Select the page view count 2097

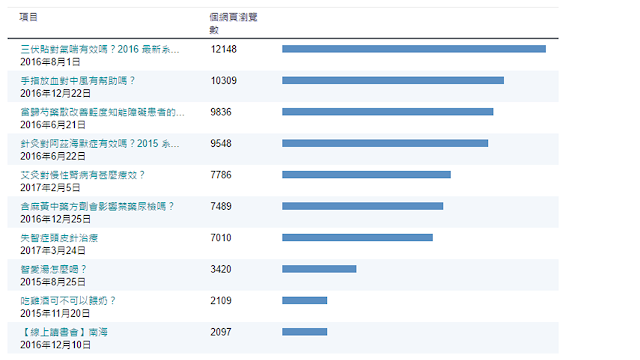221,332
